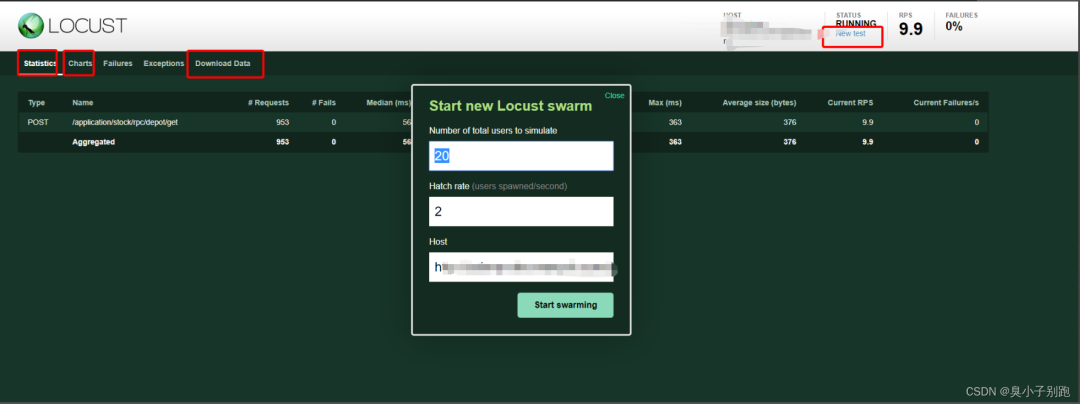The width and height of the screenshot is (1080, 404).
Task: Click the Aggregated row label
Action: point(94,142)
